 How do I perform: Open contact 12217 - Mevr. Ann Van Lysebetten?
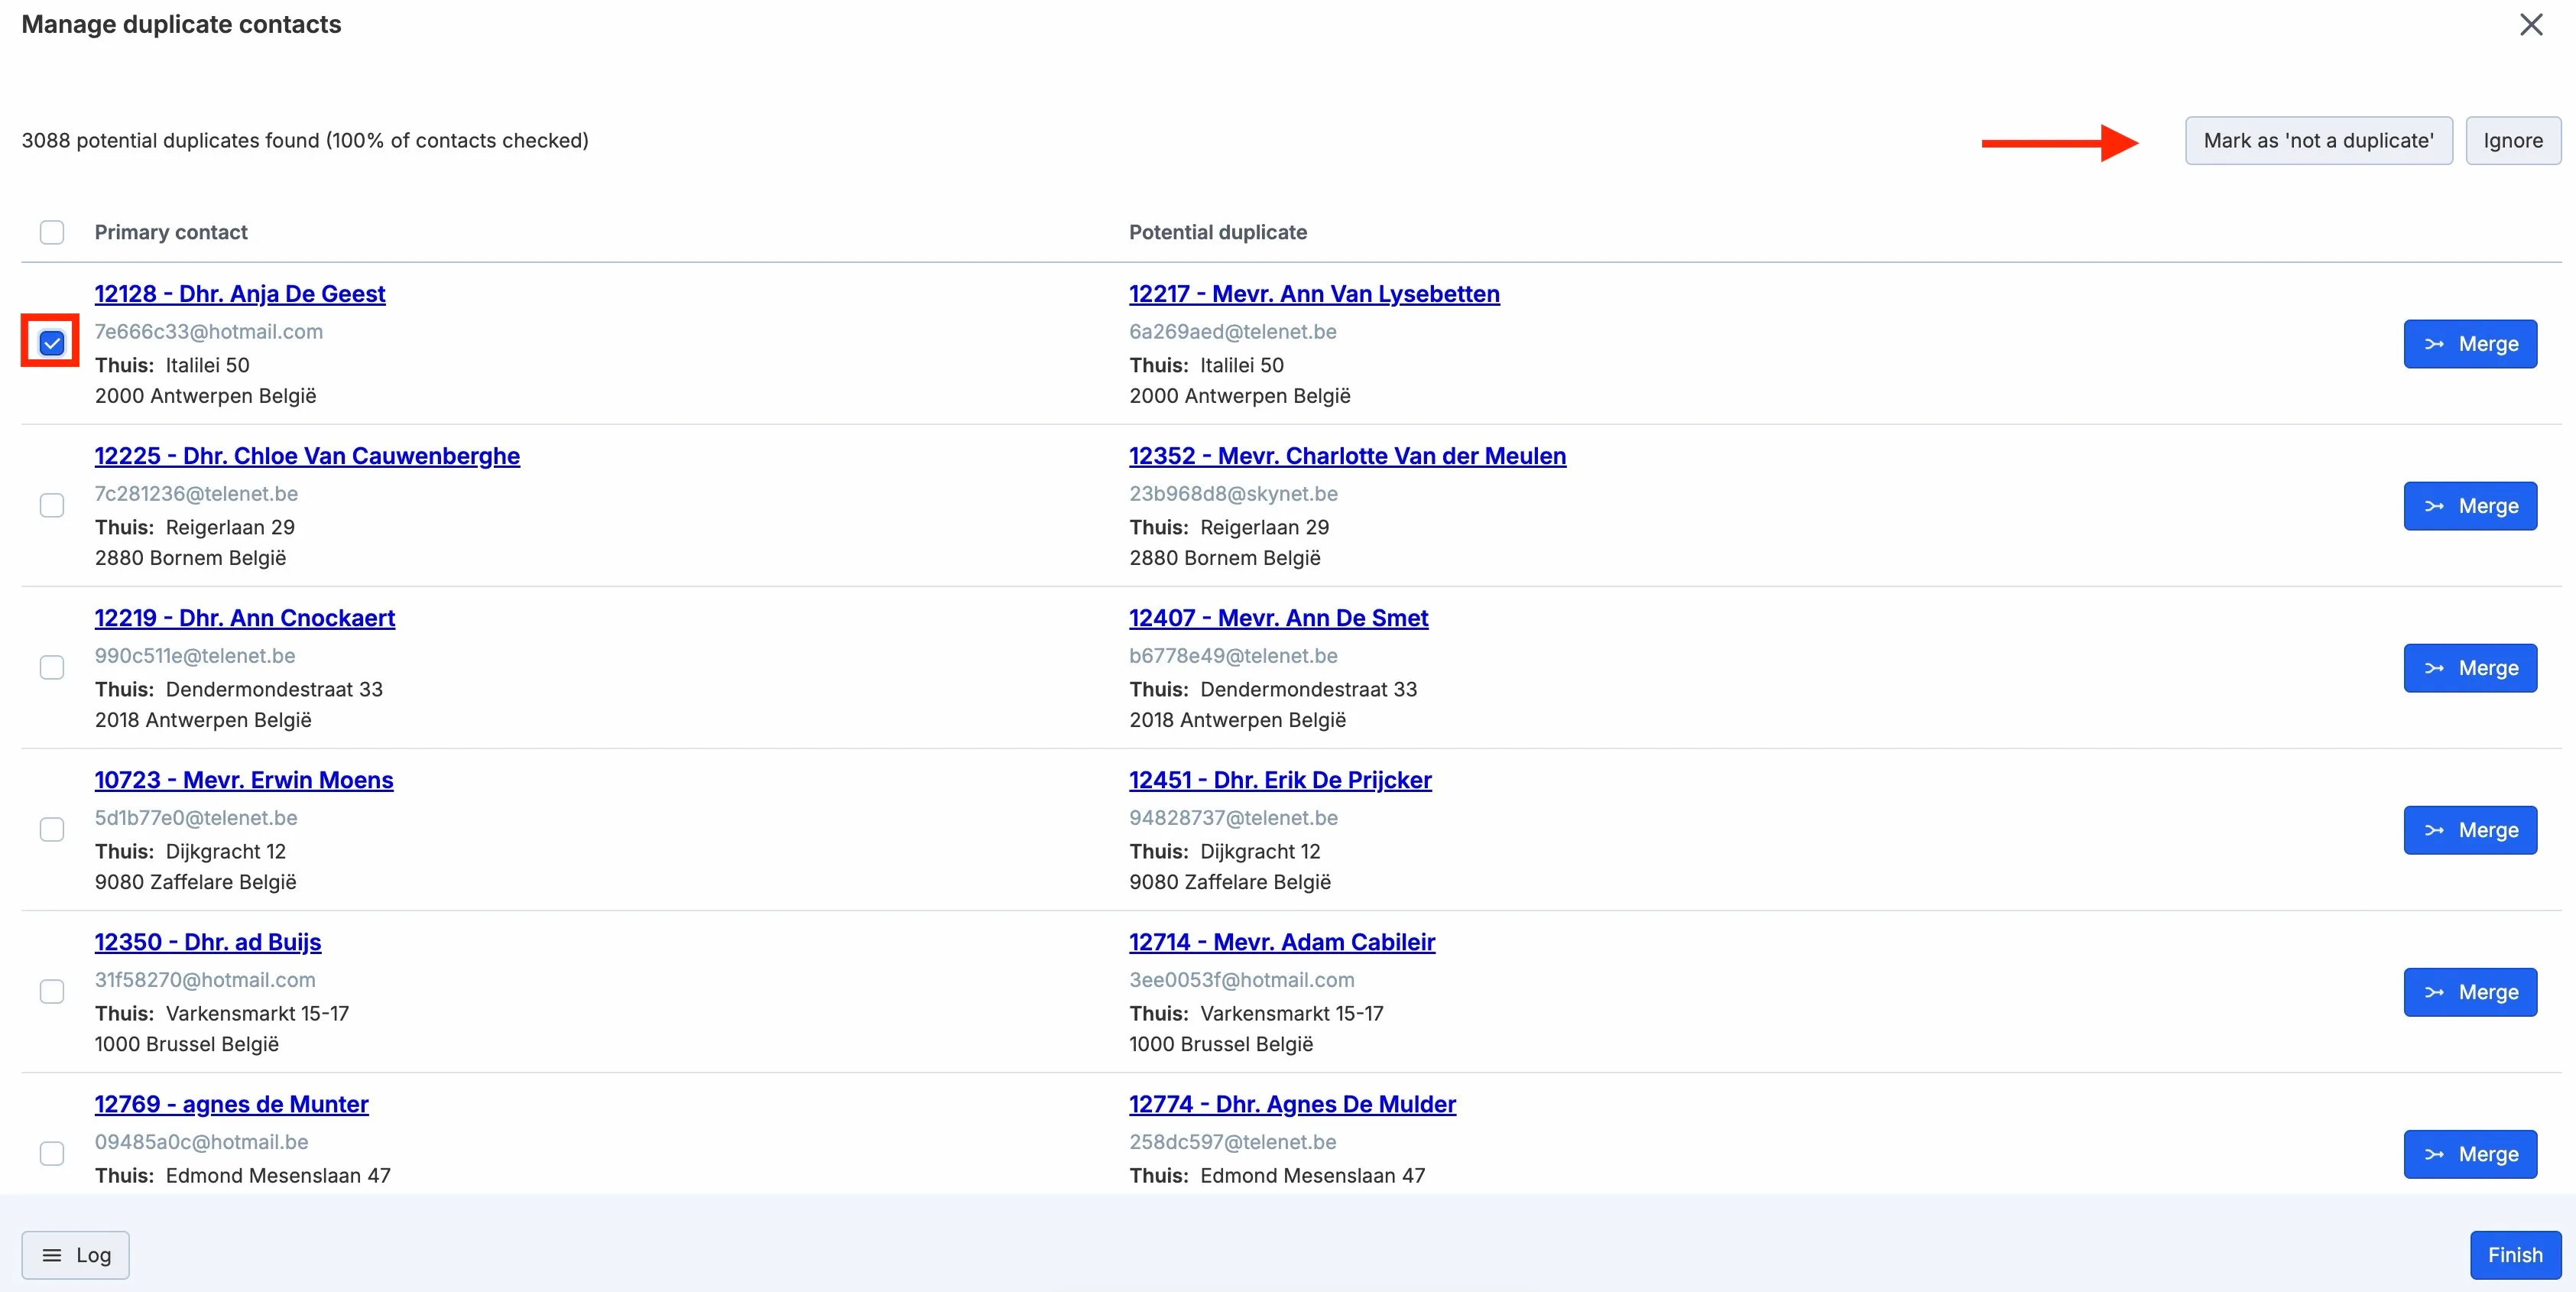1314,294
